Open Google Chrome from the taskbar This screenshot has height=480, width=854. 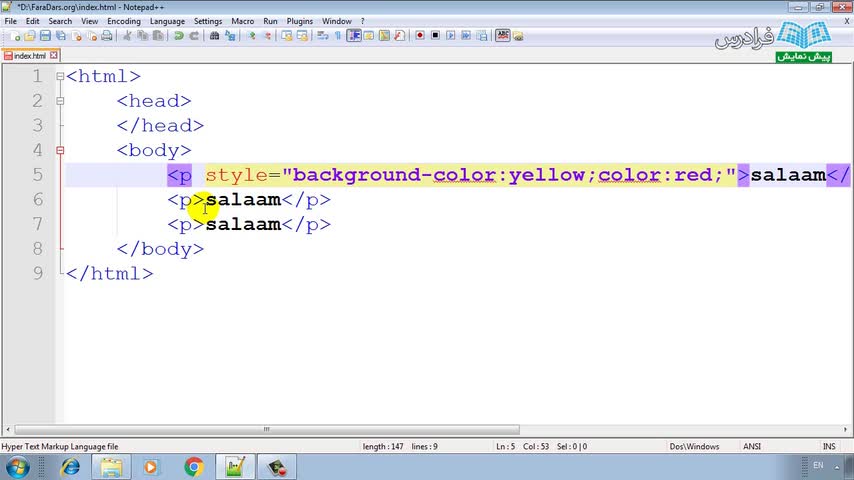point(193,467)
